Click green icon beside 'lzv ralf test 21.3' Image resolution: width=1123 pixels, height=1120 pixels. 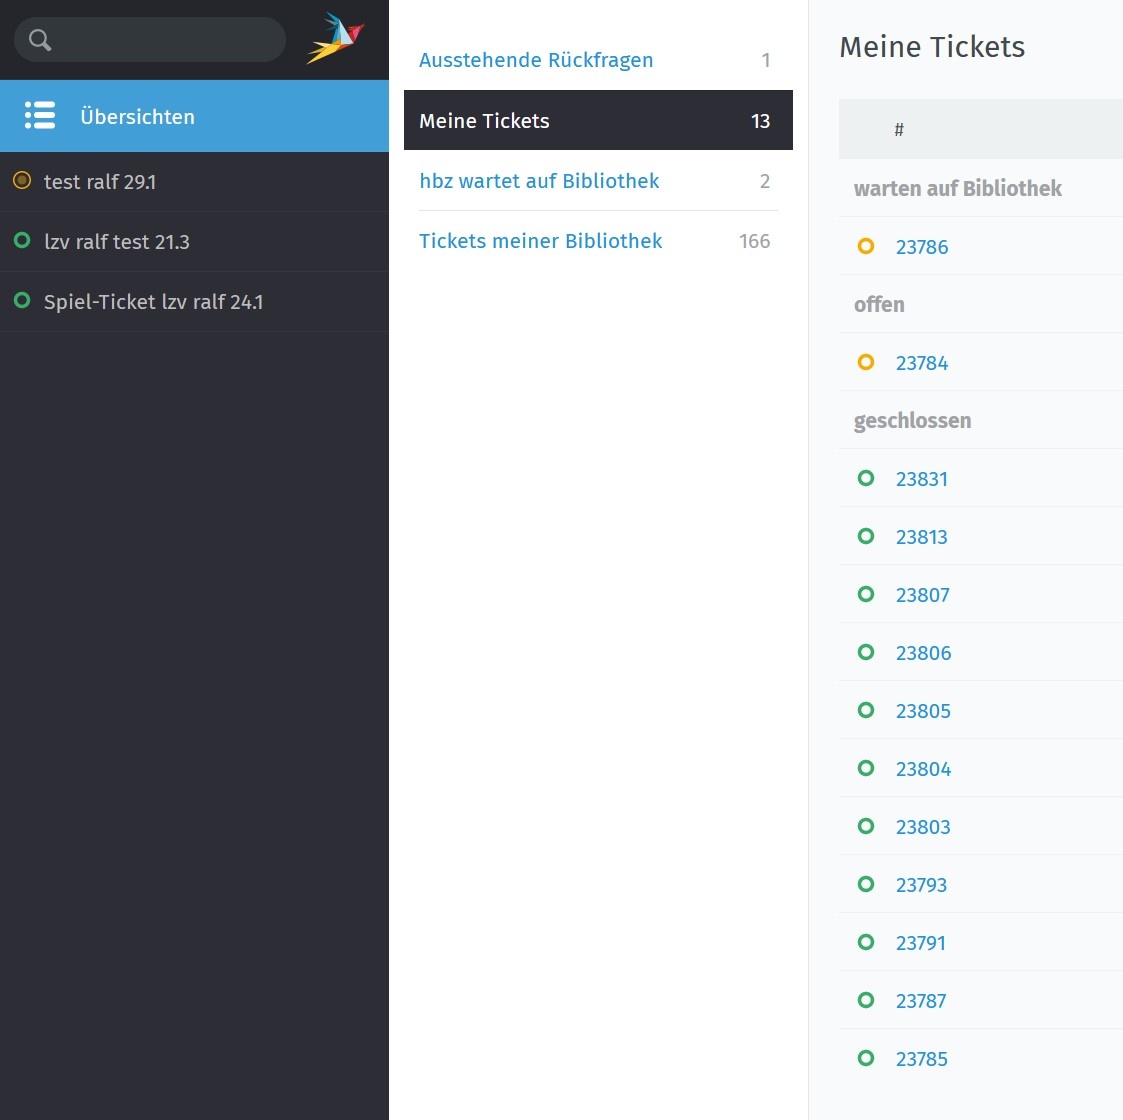(x=22, y=241)
